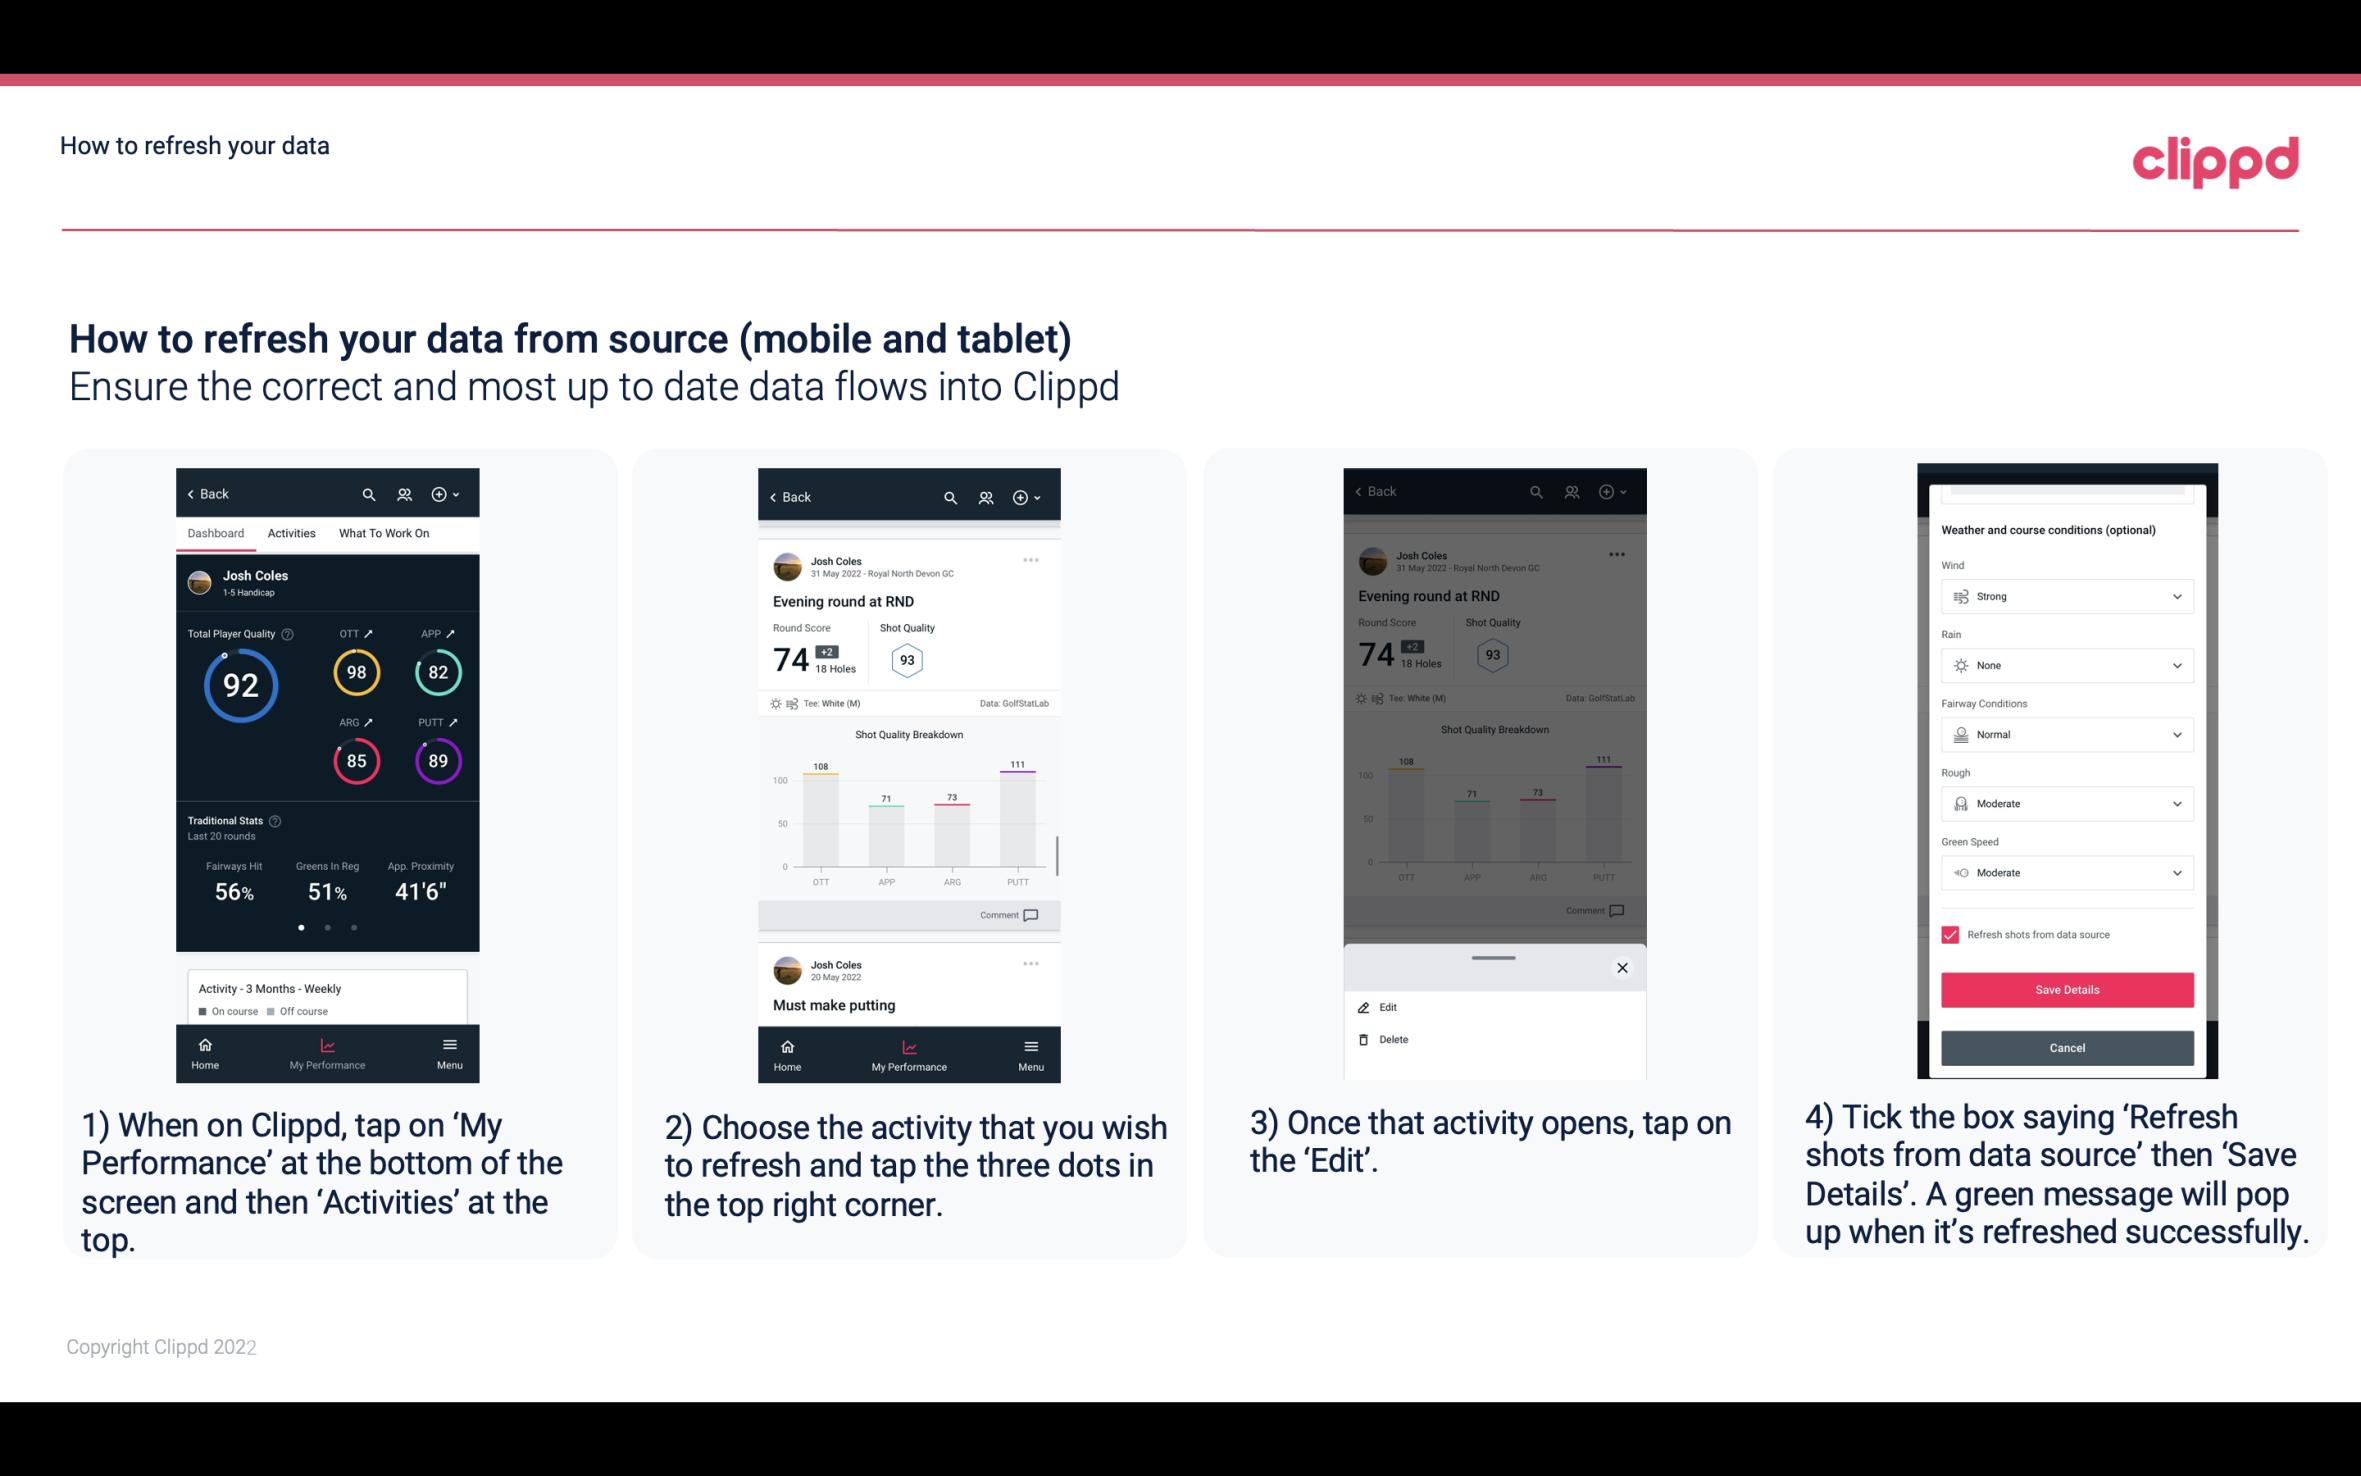2361x1476 pixels.
Task: Switch to the Activities tab
Action: pyautogui.click(x=289, y=532)
